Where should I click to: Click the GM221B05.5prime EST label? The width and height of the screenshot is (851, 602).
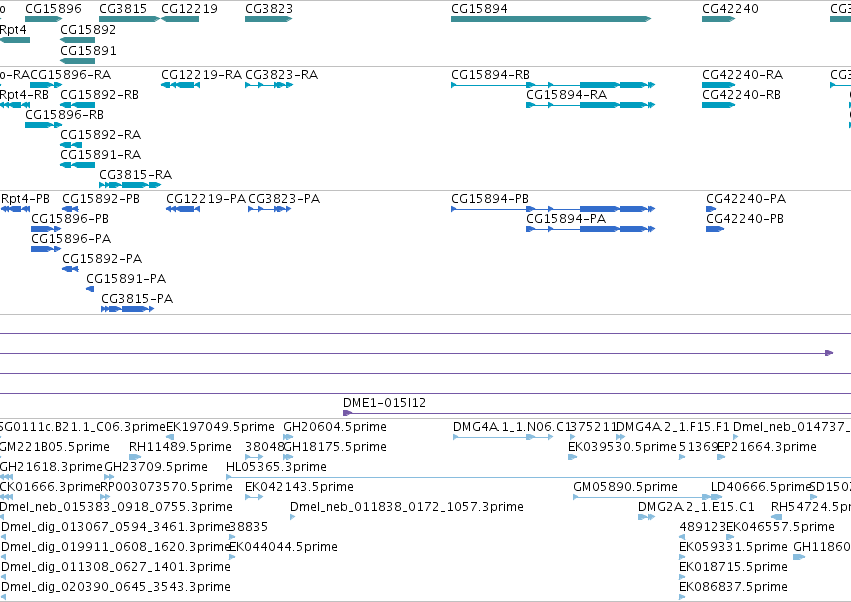coord(54,447)
